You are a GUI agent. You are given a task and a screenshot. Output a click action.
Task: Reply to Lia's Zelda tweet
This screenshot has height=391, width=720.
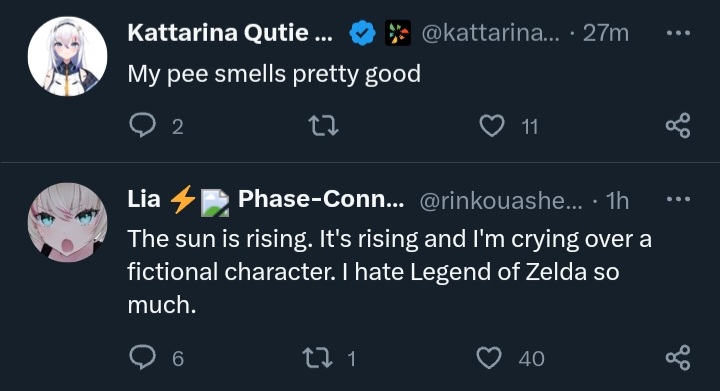pos(143,357)
